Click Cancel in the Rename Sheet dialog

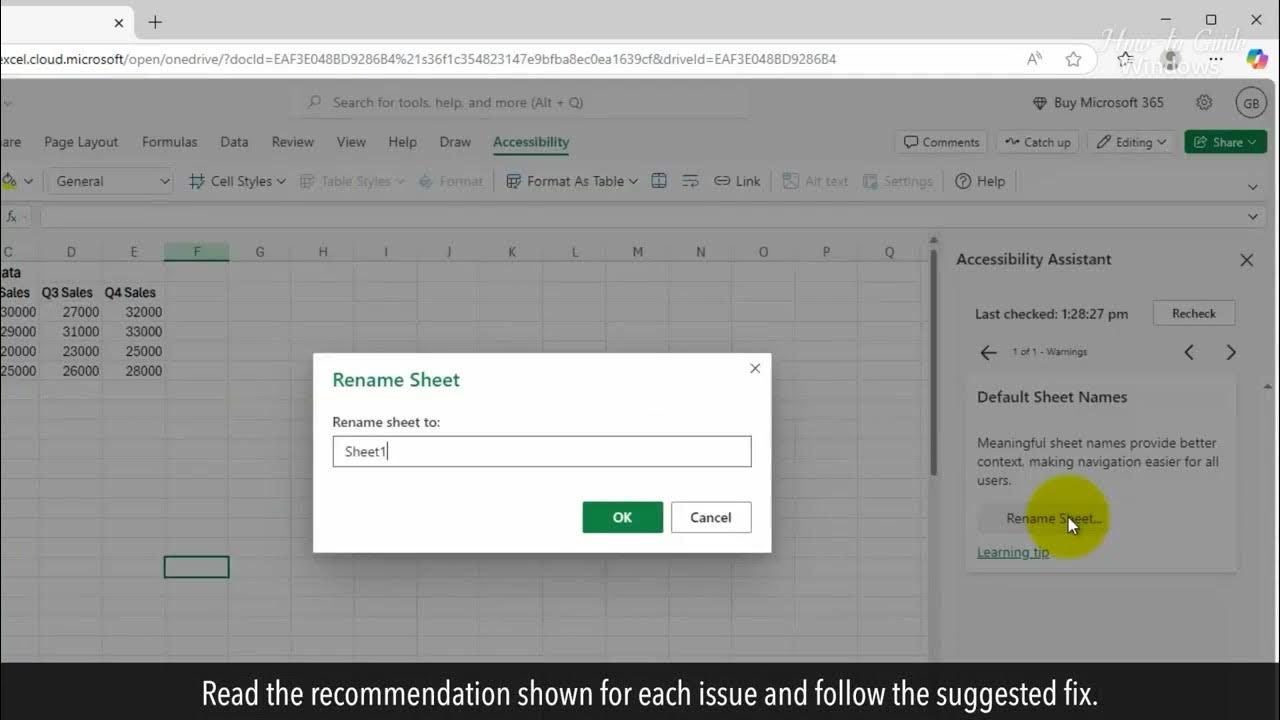point(711,517)
